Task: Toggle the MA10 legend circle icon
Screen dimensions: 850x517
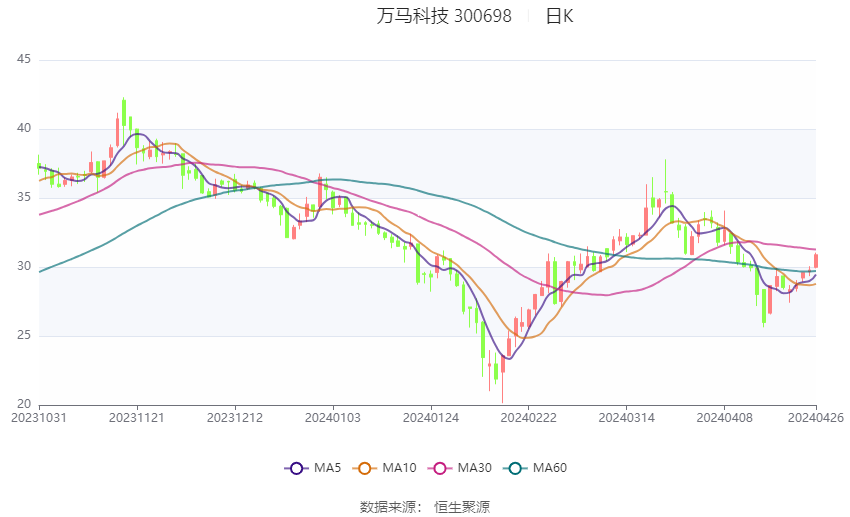Action: point(364,468)
